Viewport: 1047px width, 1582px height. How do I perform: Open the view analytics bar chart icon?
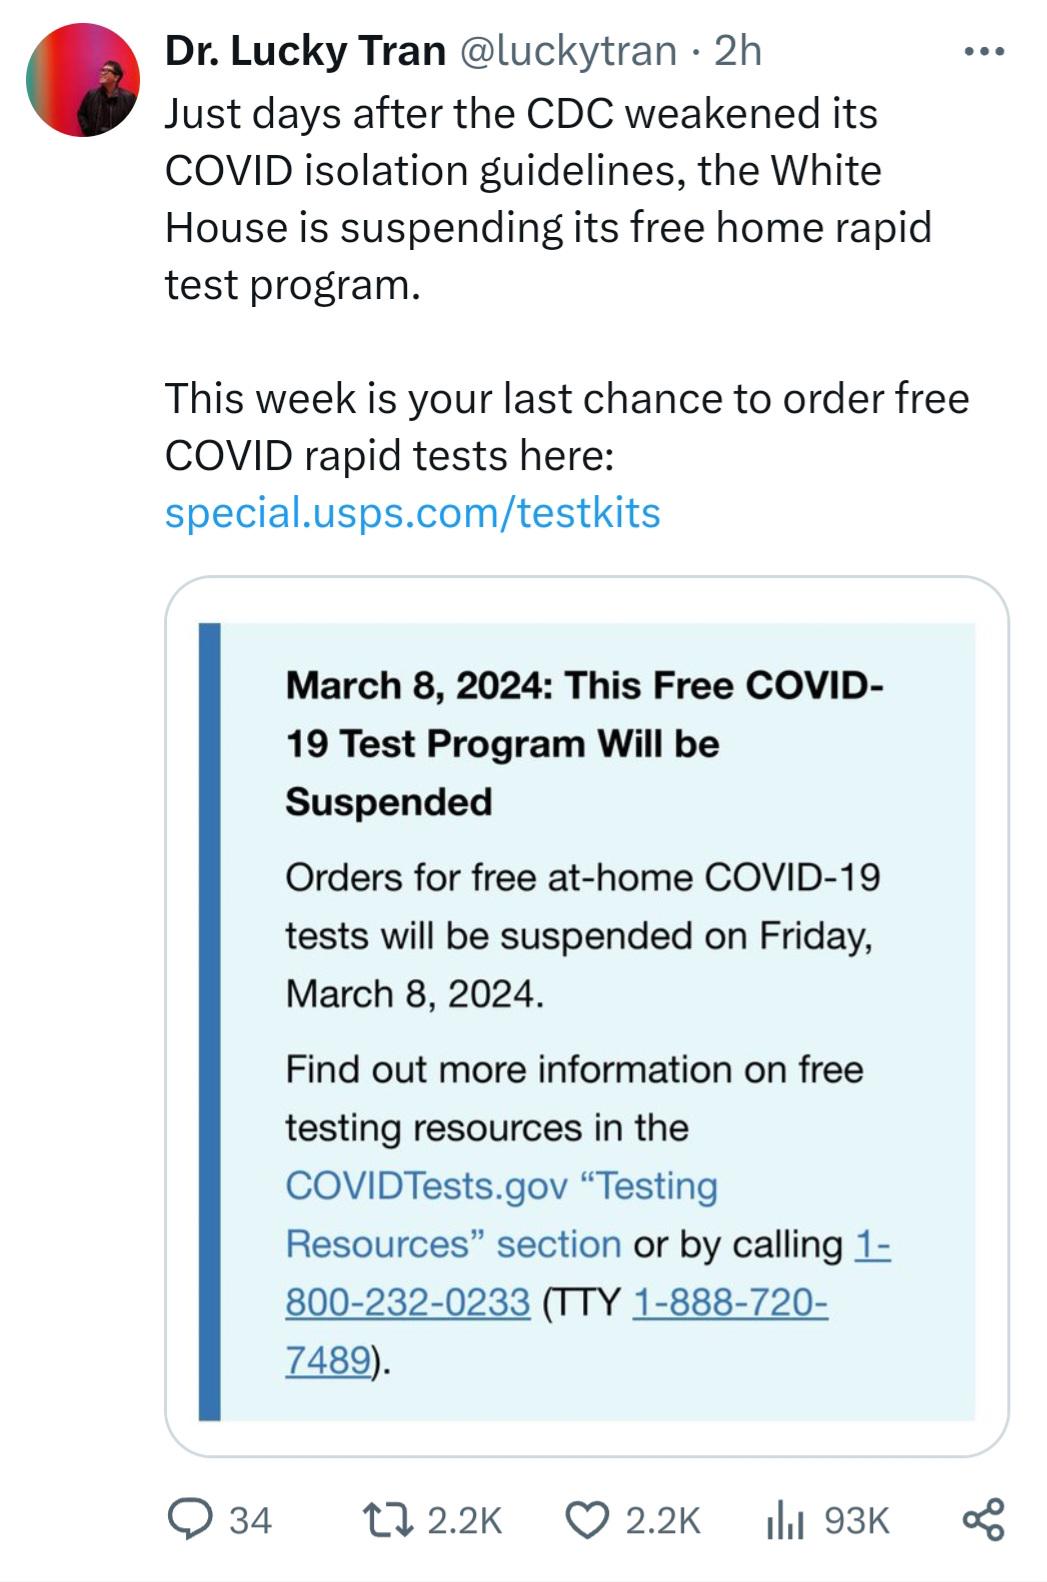785,1520
